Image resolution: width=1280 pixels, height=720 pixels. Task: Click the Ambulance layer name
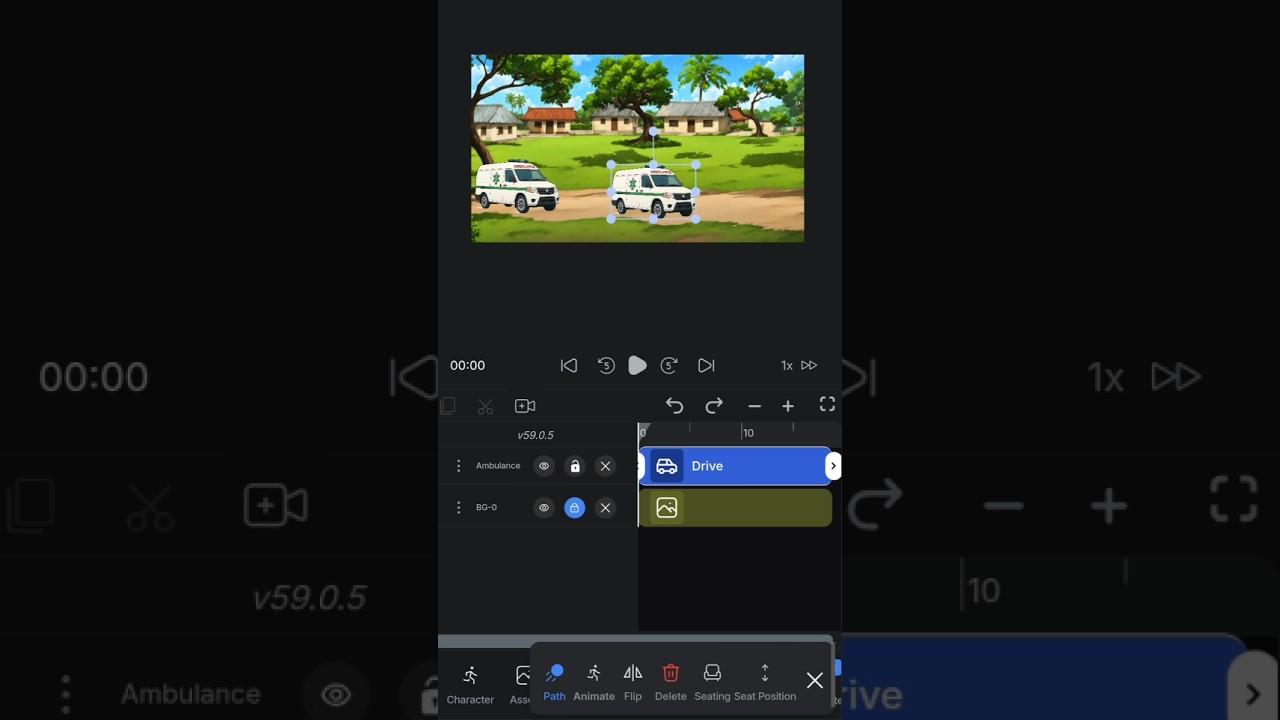coord(498,466)
